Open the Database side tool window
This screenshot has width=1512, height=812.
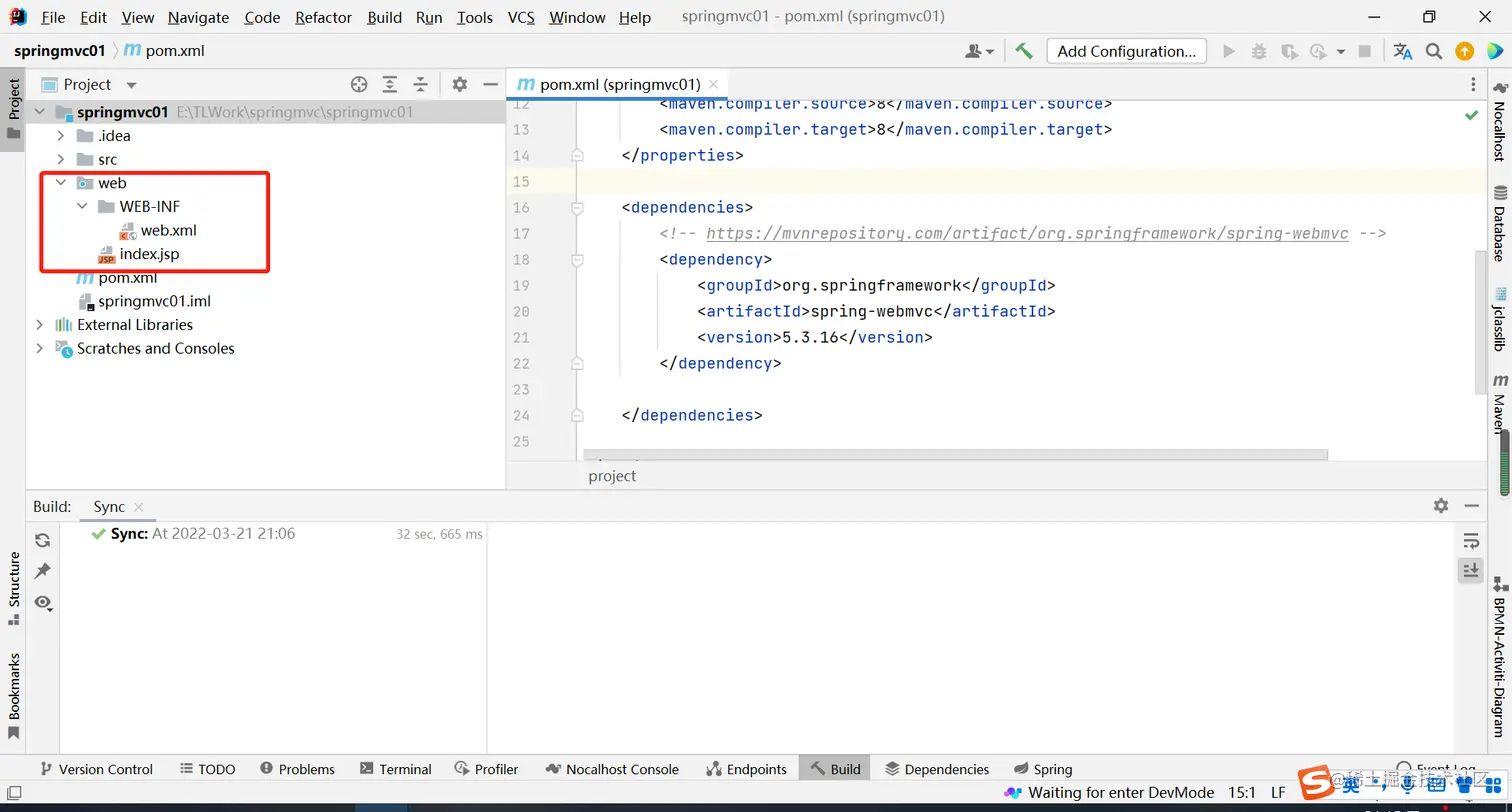point(1499,223)
